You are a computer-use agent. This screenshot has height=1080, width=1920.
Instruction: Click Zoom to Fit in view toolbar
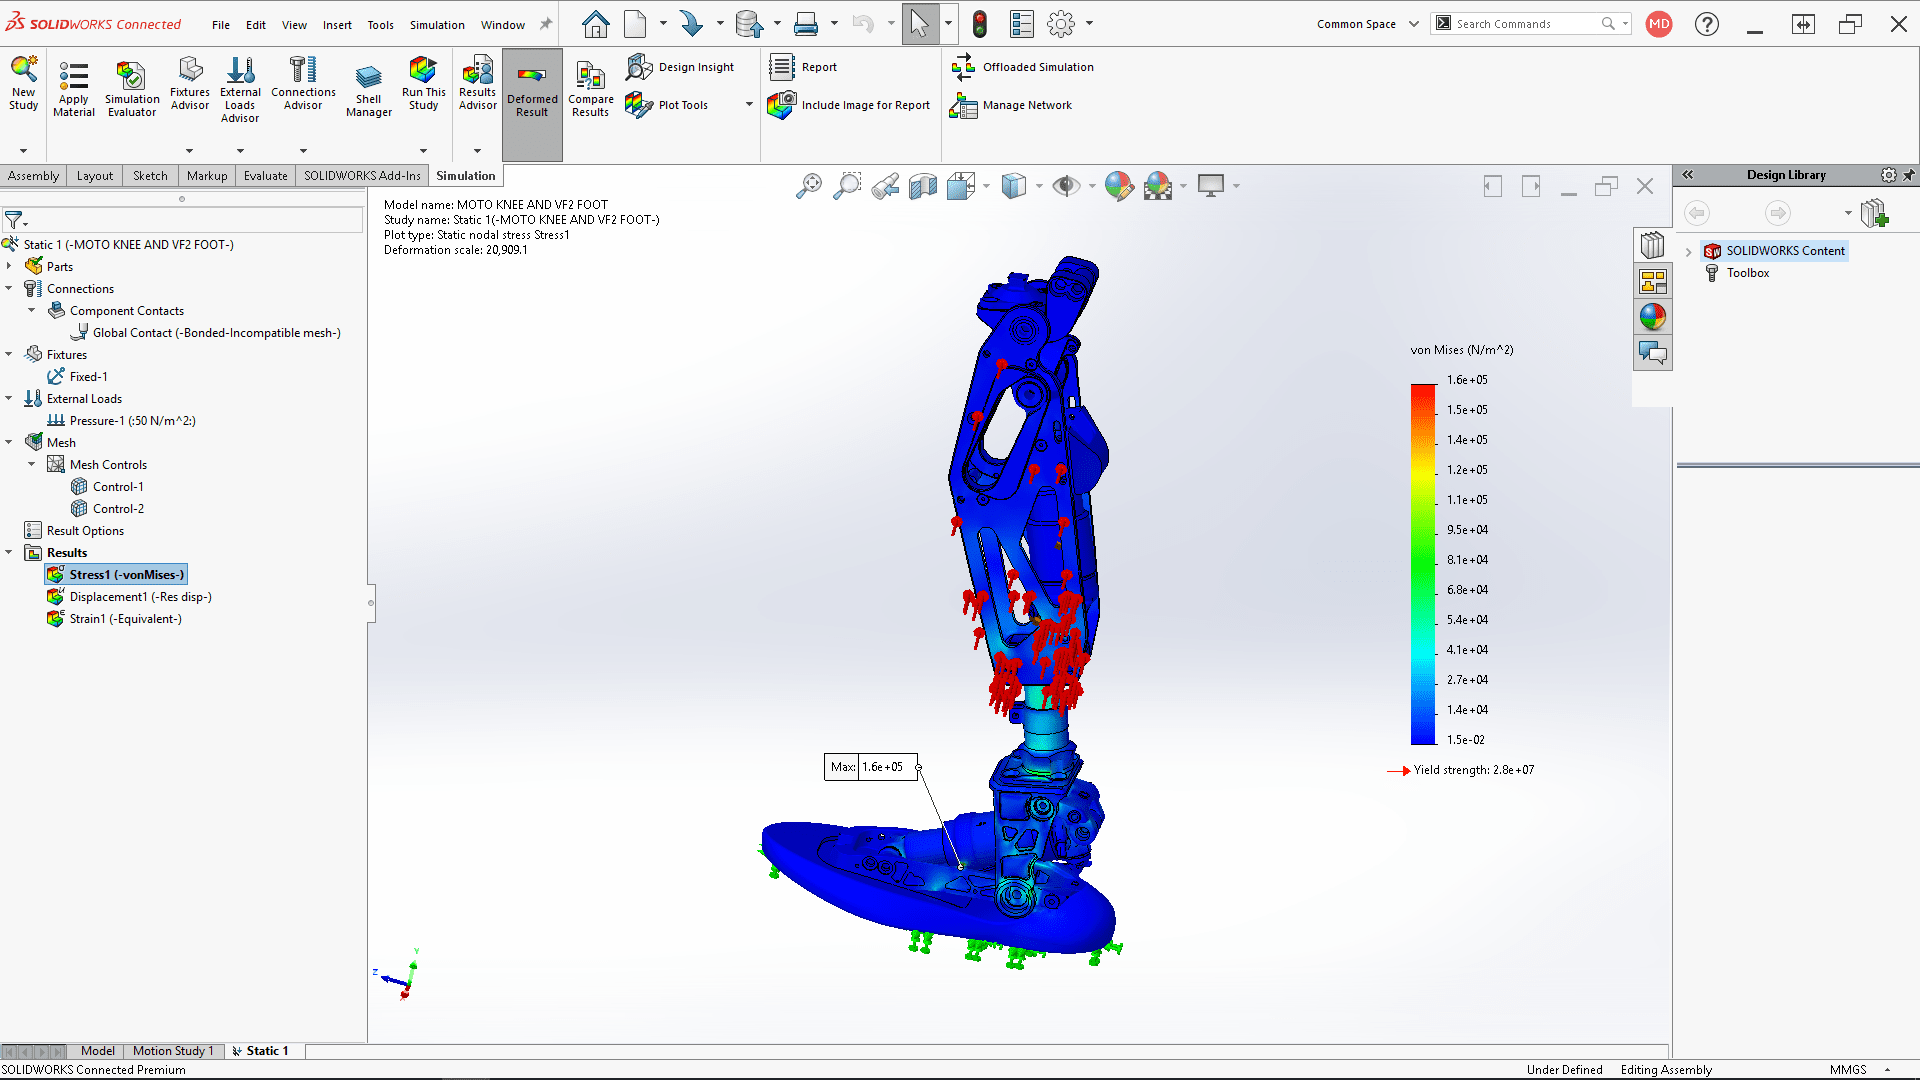click(x=809, y=186)
